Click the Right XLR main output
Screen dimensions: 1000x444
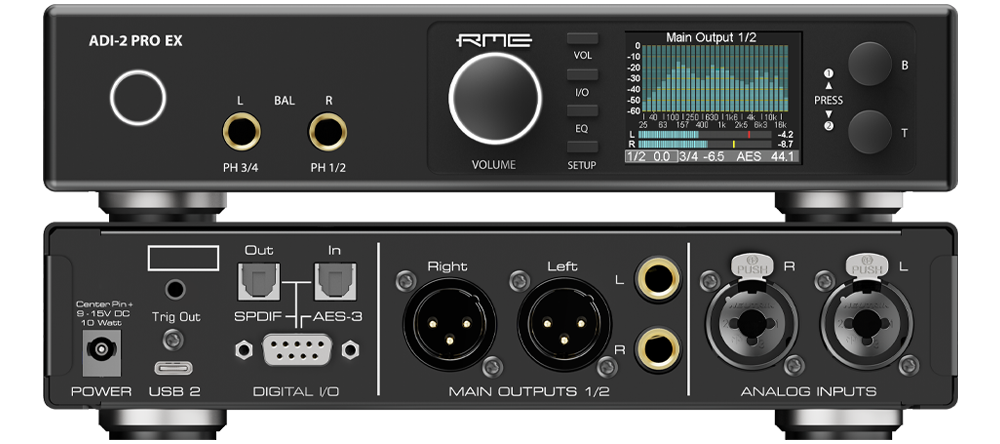(449, 324)
